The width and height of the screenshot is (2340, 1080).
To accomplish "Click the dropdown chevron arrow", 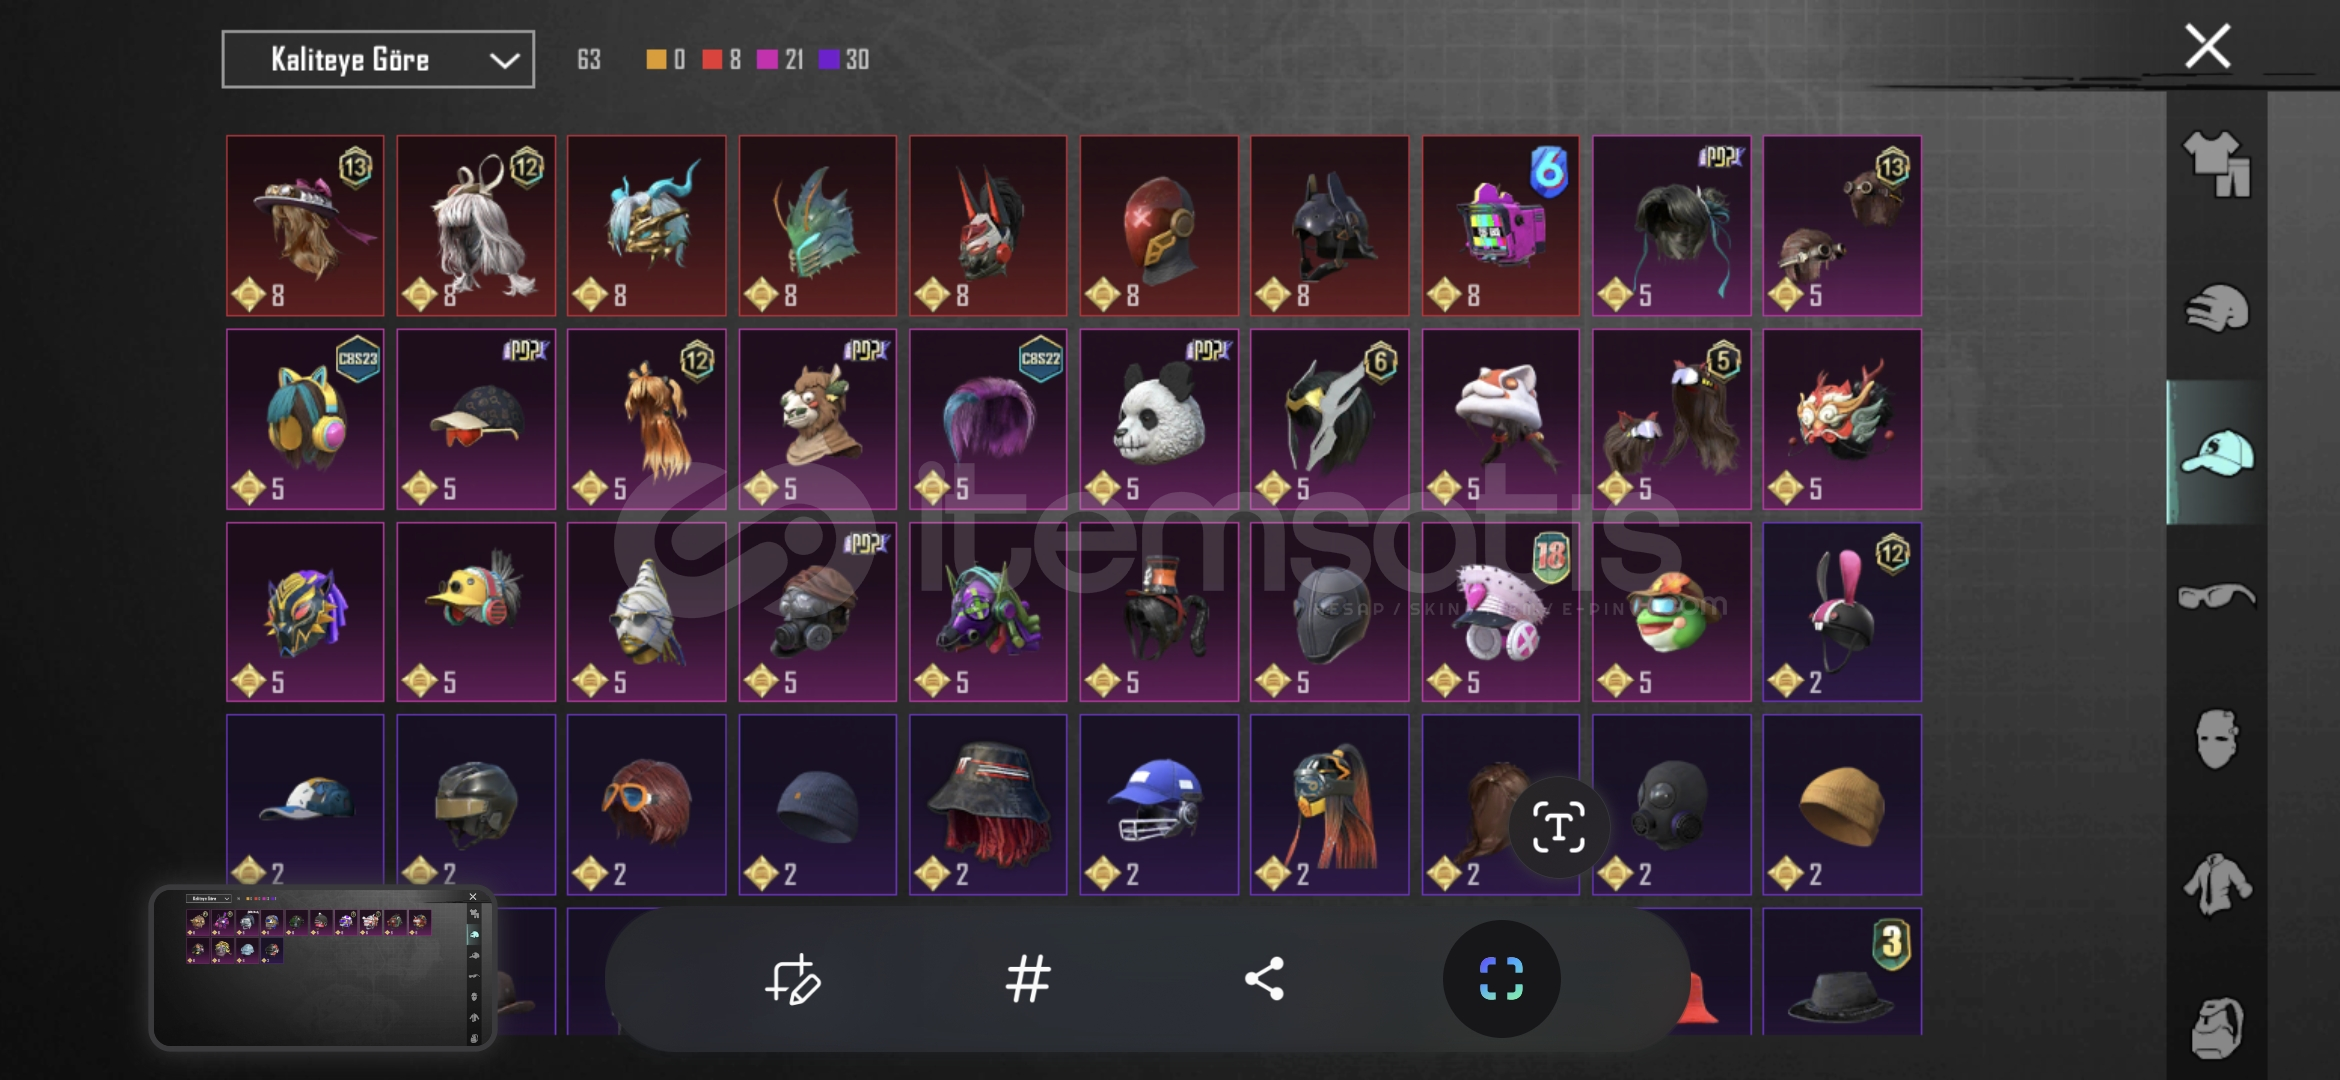I will 504,61.
